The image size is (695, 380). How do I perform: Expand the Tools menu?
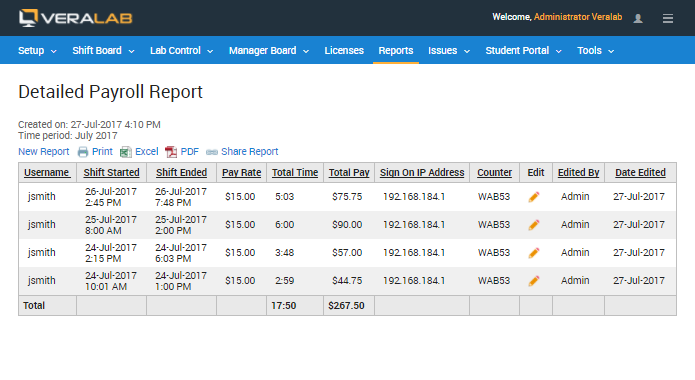[x=595, y=51]
